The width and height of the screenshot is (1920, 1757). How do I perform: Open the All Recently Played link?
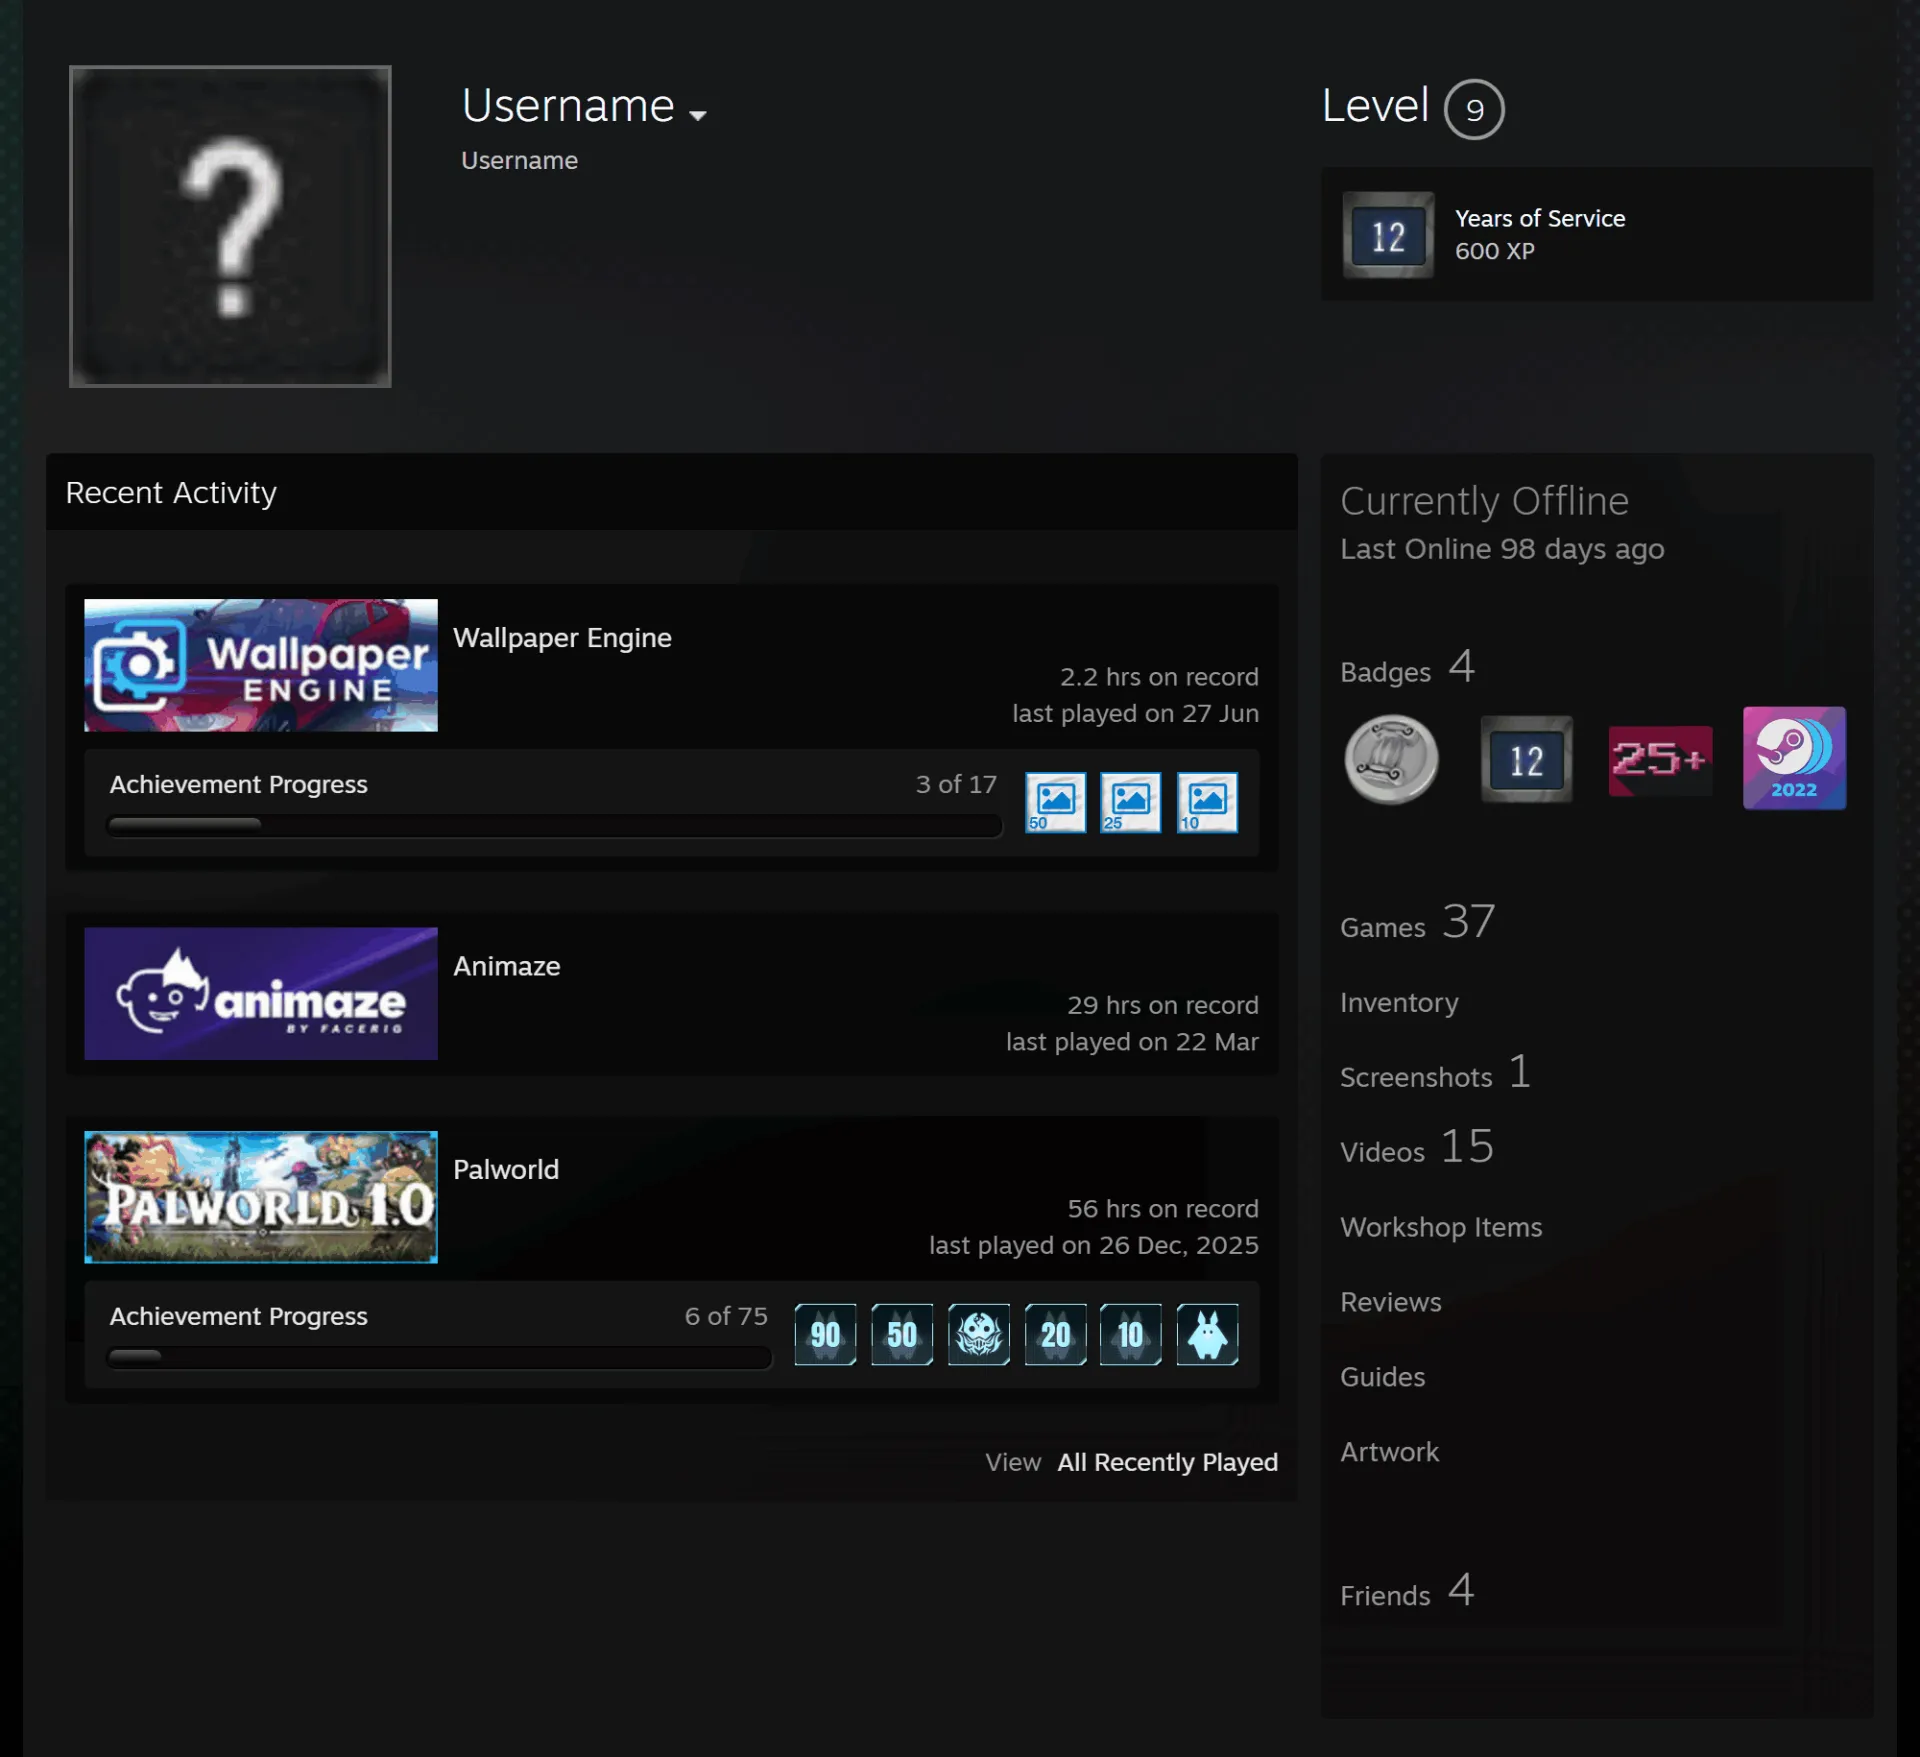pos(1167,1462)
